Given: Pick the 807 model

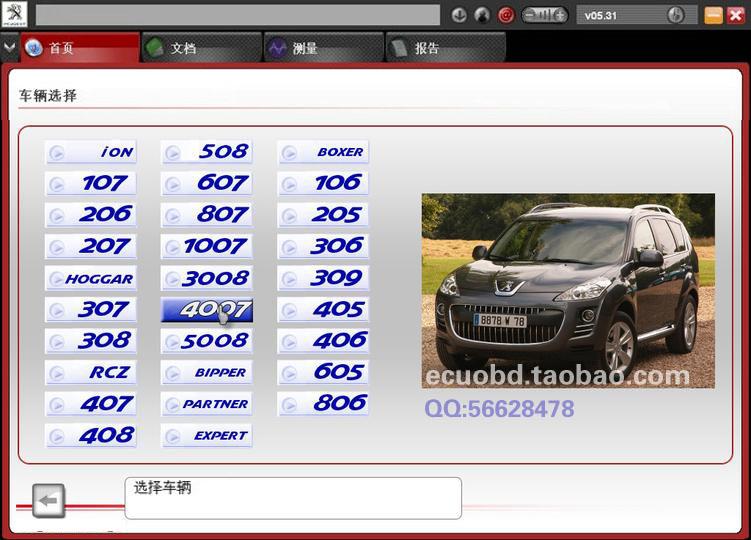Looking at the screenshot, I should coord(207,215).
